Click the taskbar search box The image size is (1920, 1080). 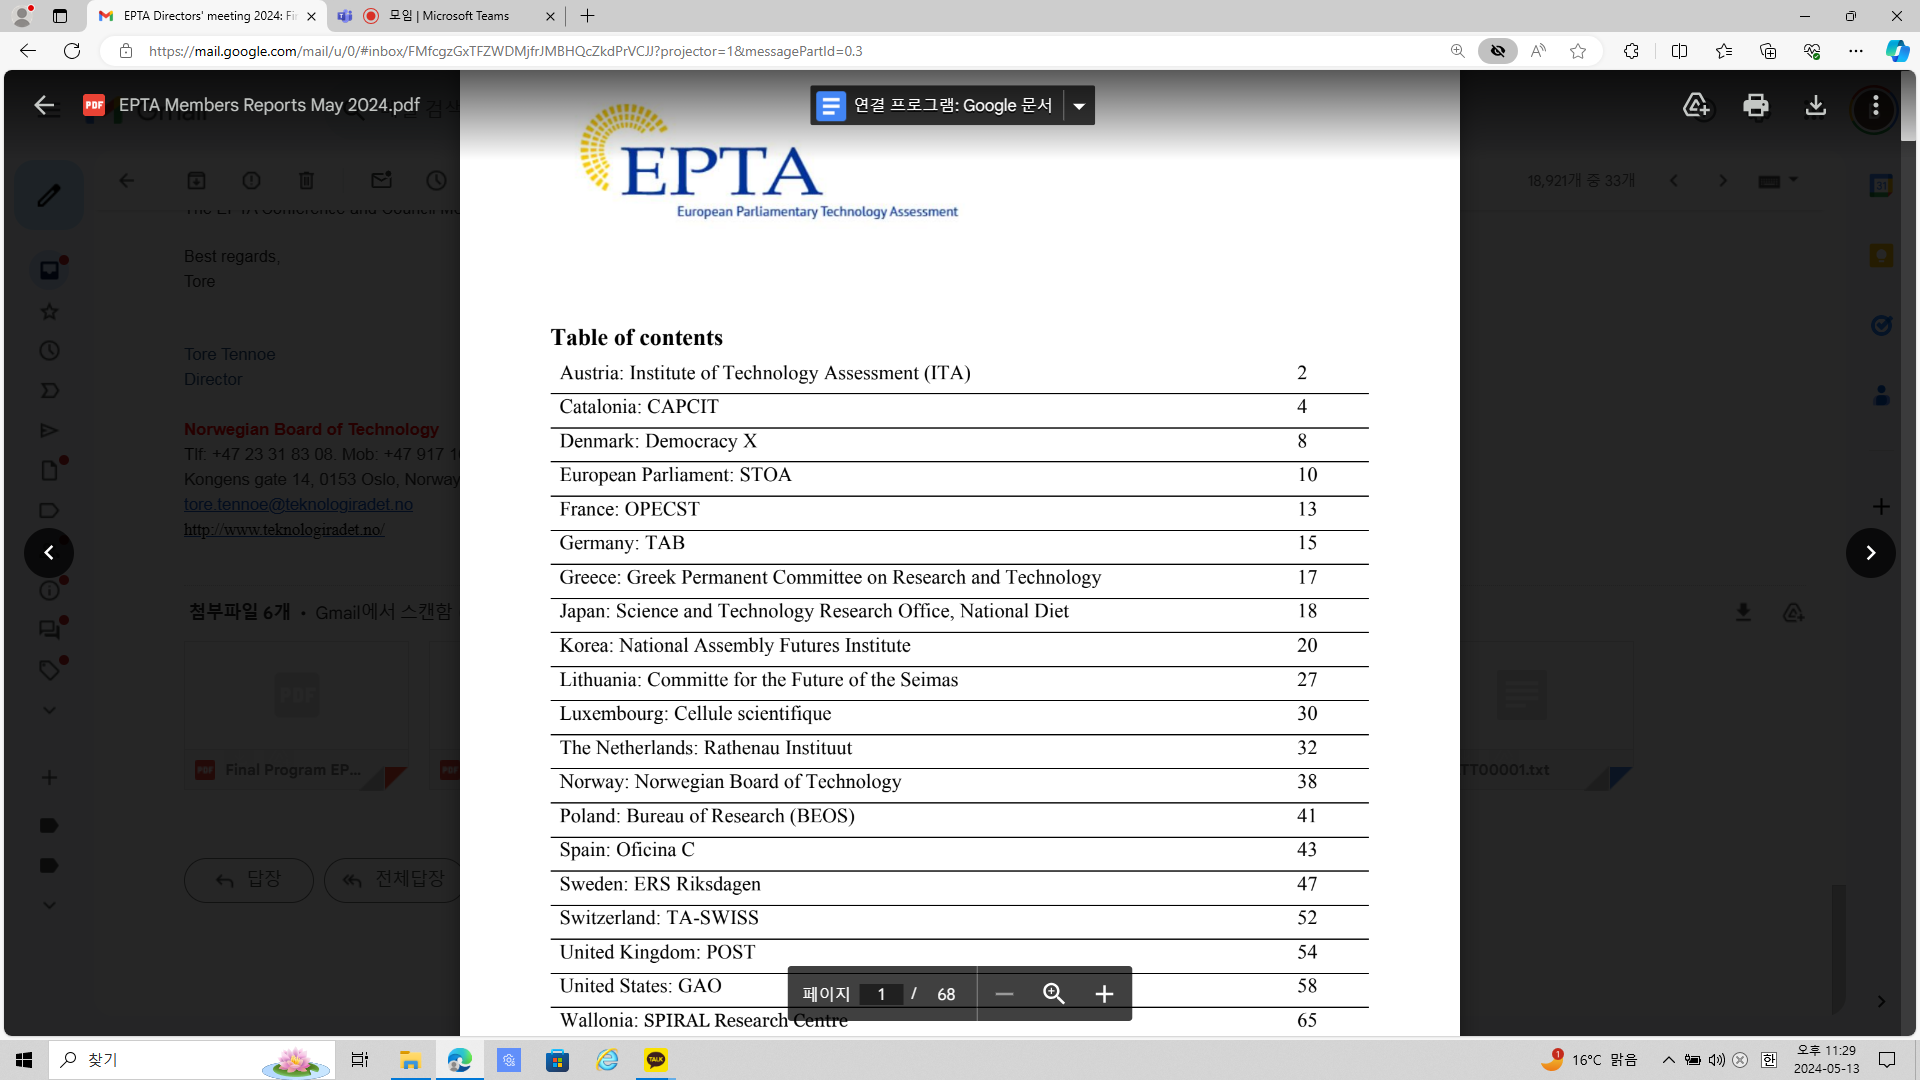(x=192, y=1060)
